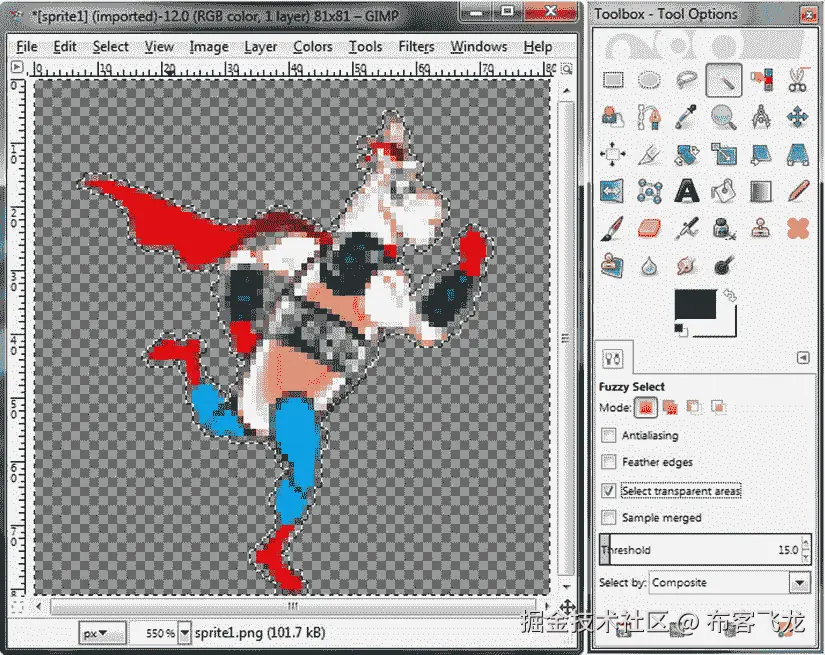Image resolution: width=825 pixels, height=655 pixels.
Task: Click the Tool Options panel menu arrow
Action: (x=803, y=357)
